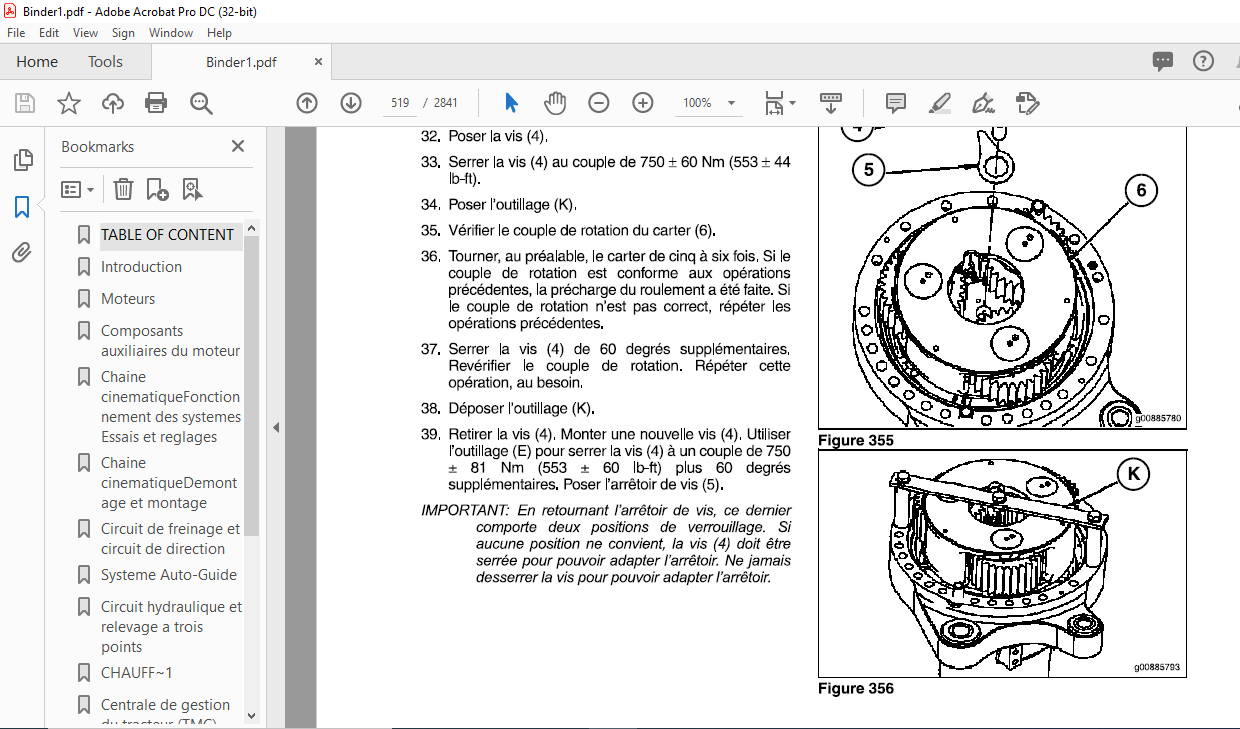Viewport: 1240px width, 729px height.
Task: Open the sign document pen tool
Action: [983, 103]
